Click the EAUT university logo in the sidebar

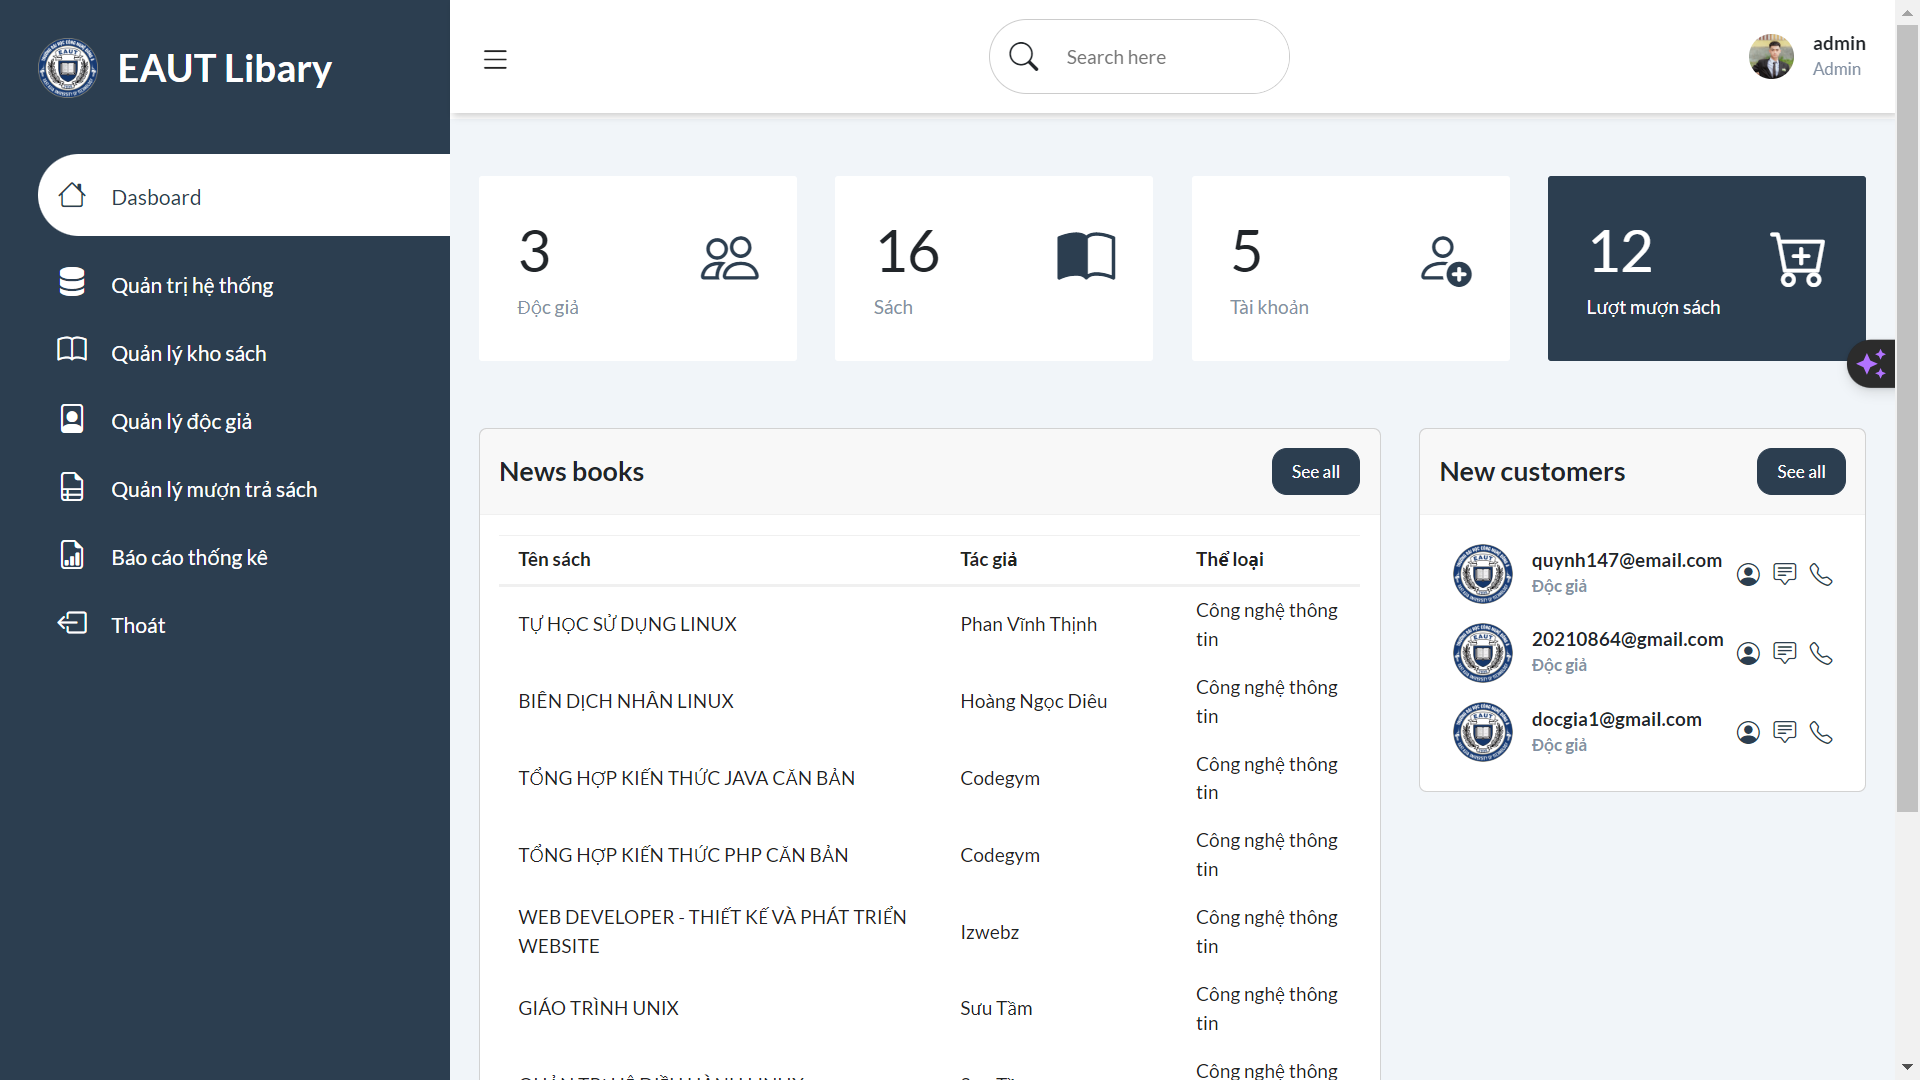pos(68,68)
